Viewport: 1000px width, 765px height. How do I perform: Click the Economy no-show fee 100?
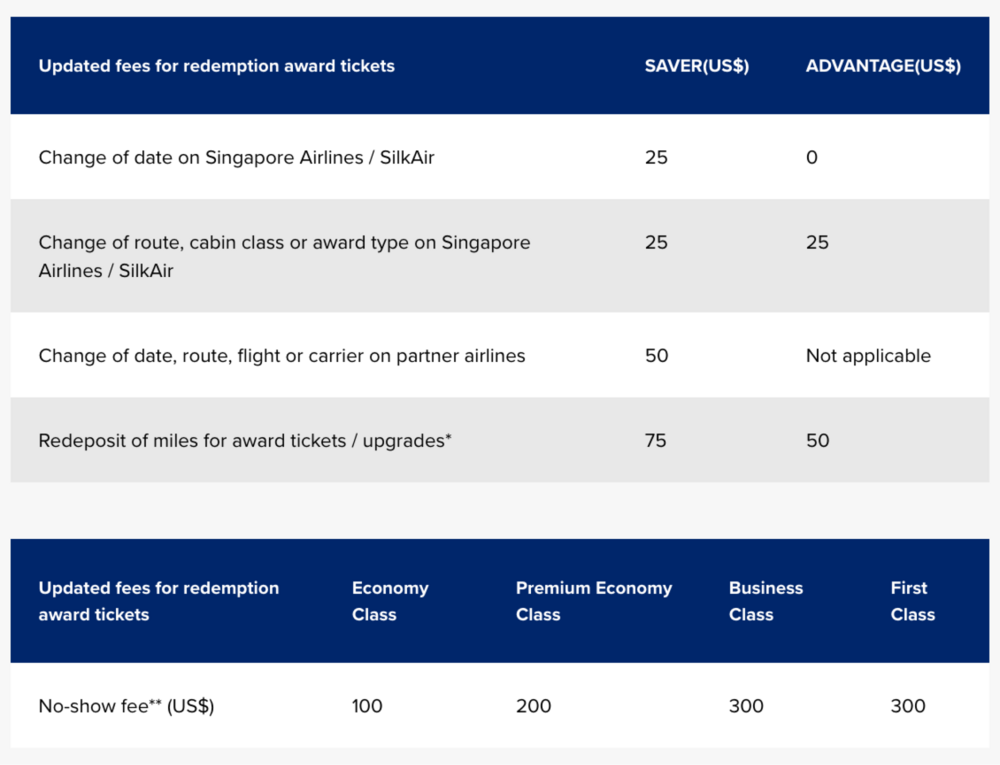click(x=367, y=706)
